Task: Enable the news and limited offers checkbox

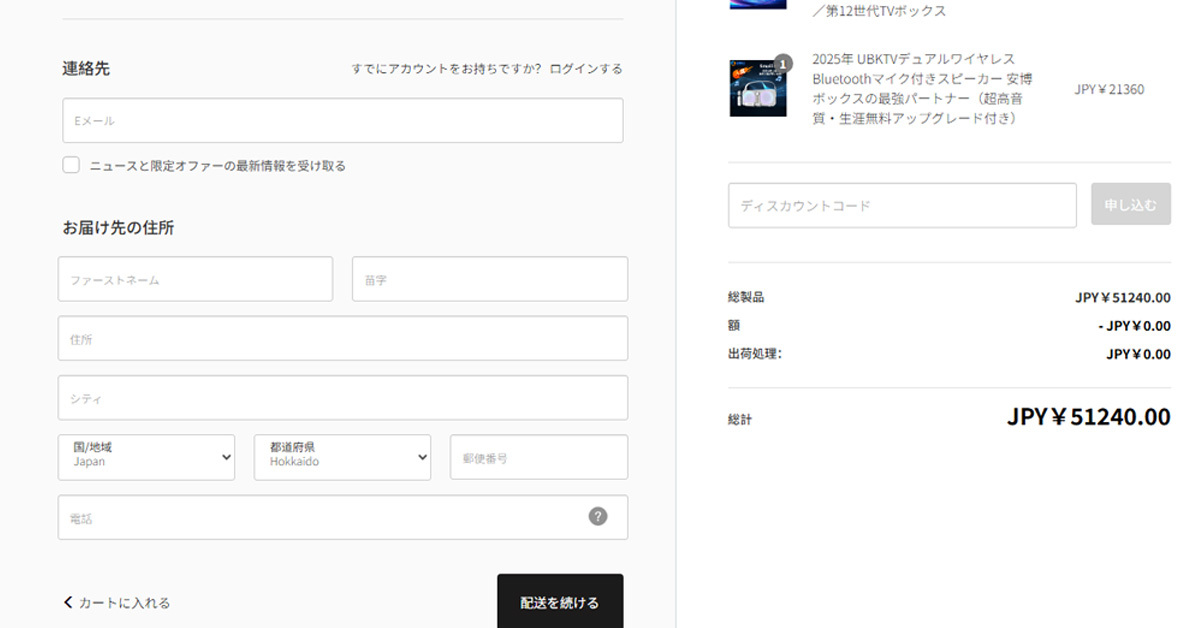Action: point(71,165)
